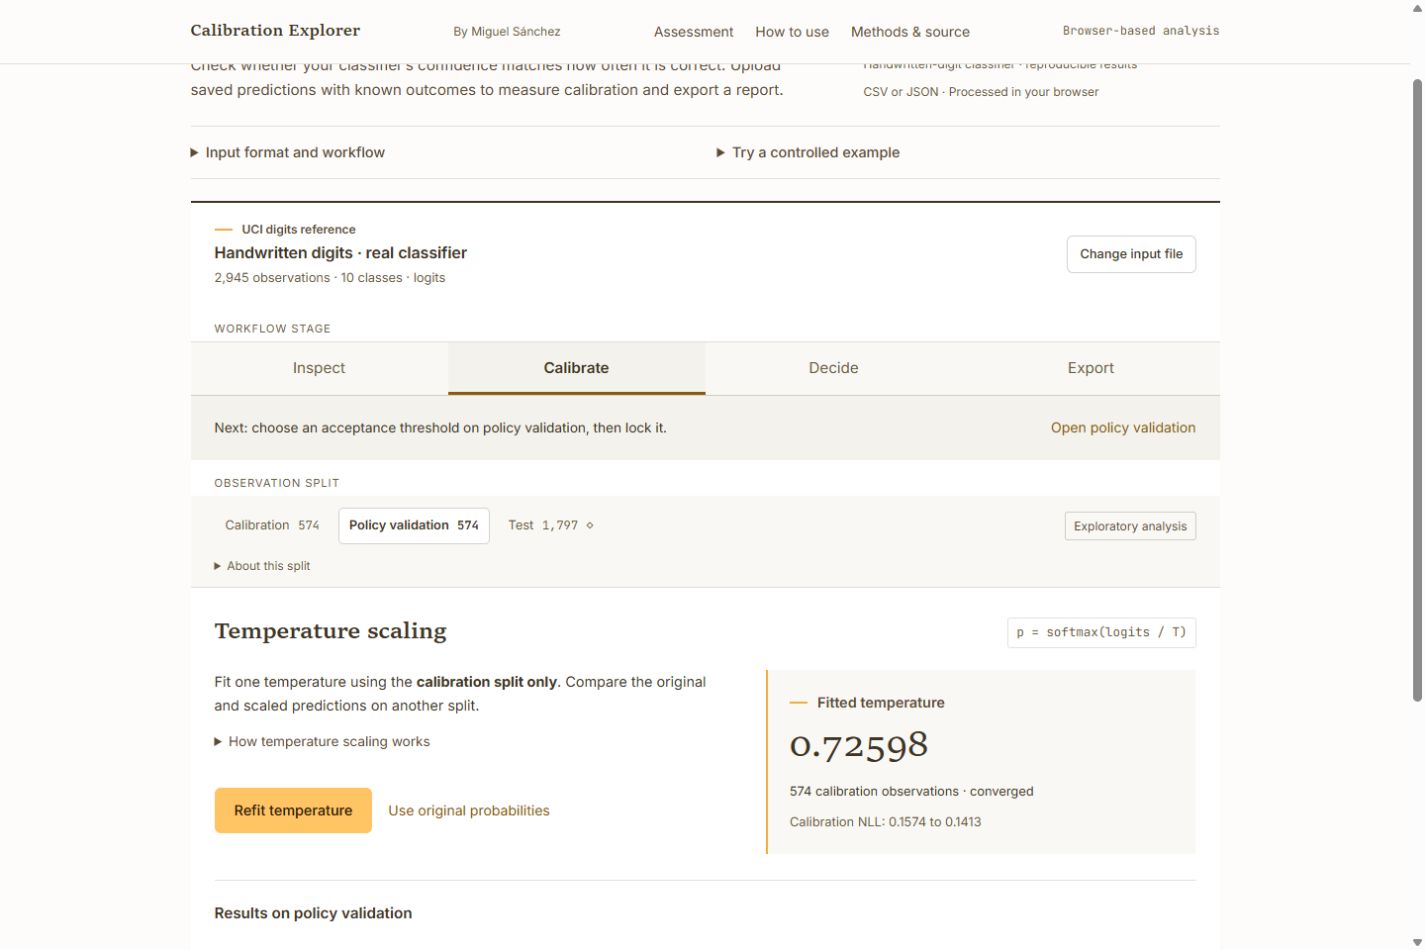
Task: Click the Exploratory analysis button
Action: tap(1130, 526)
